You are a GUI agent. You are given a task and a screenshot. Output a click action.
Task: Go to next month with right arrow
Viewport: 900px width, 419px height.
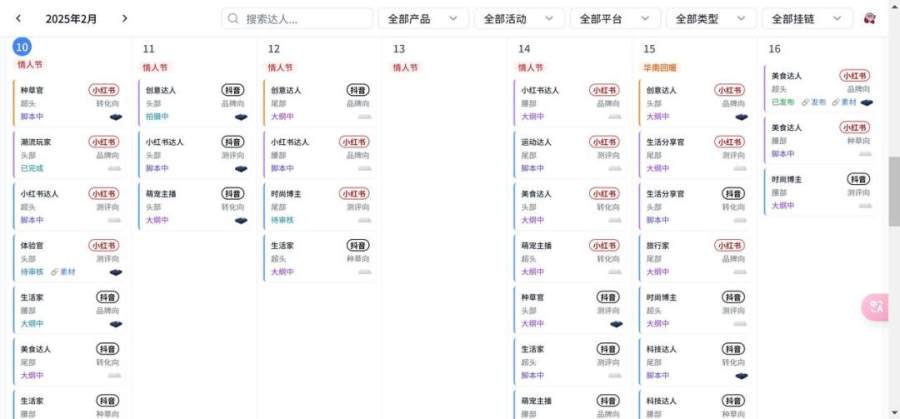tap(124, 18)
